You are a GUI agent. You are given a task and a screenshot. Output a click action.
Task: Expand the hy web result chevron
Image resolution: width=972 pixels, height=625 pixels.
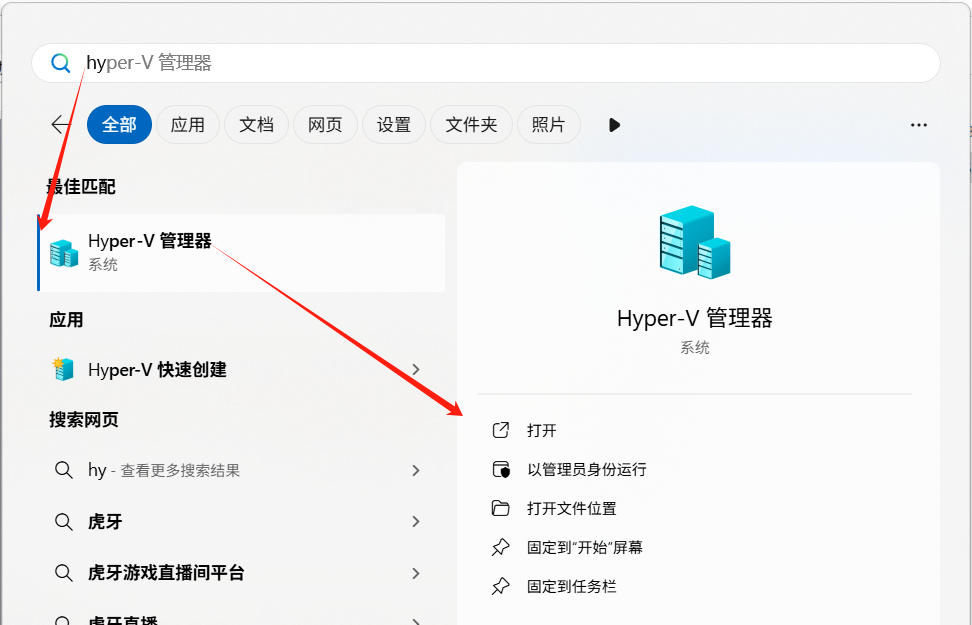(x=416, y=471)
